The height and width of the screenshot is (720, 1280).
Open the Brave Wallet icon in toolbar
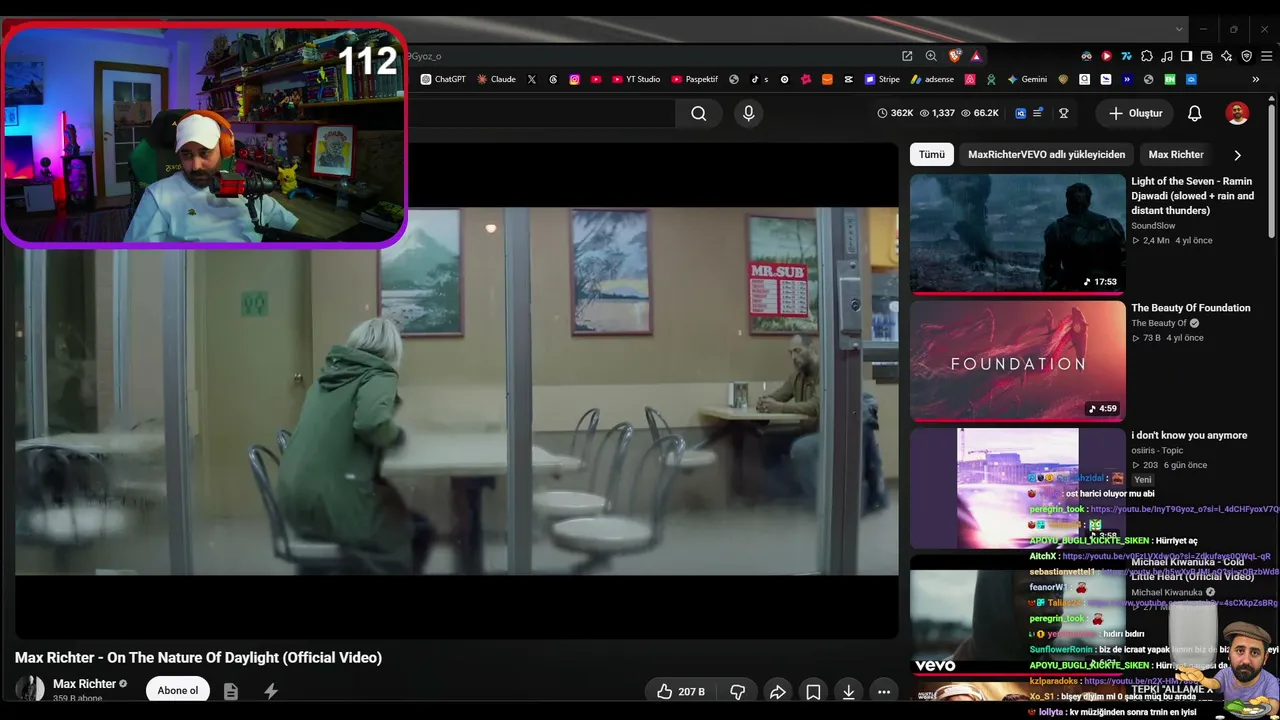click(x=1206, y=56)
